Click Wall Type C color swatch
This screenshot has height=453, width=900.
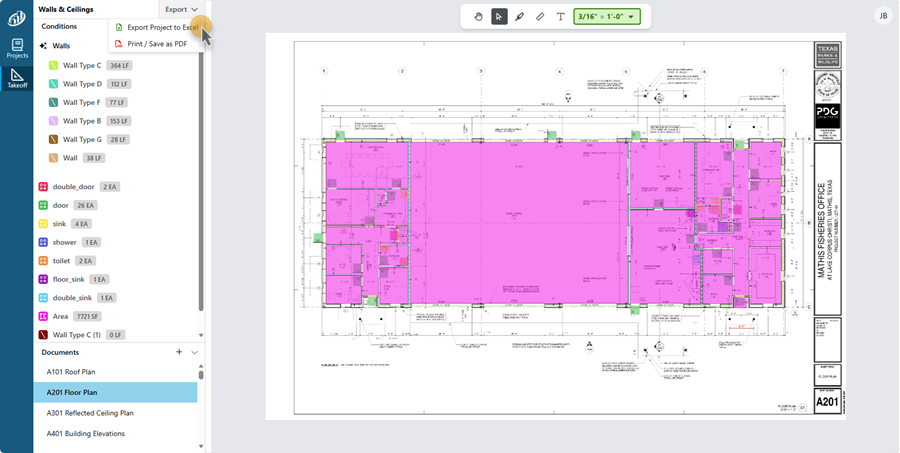click(53, 65)
